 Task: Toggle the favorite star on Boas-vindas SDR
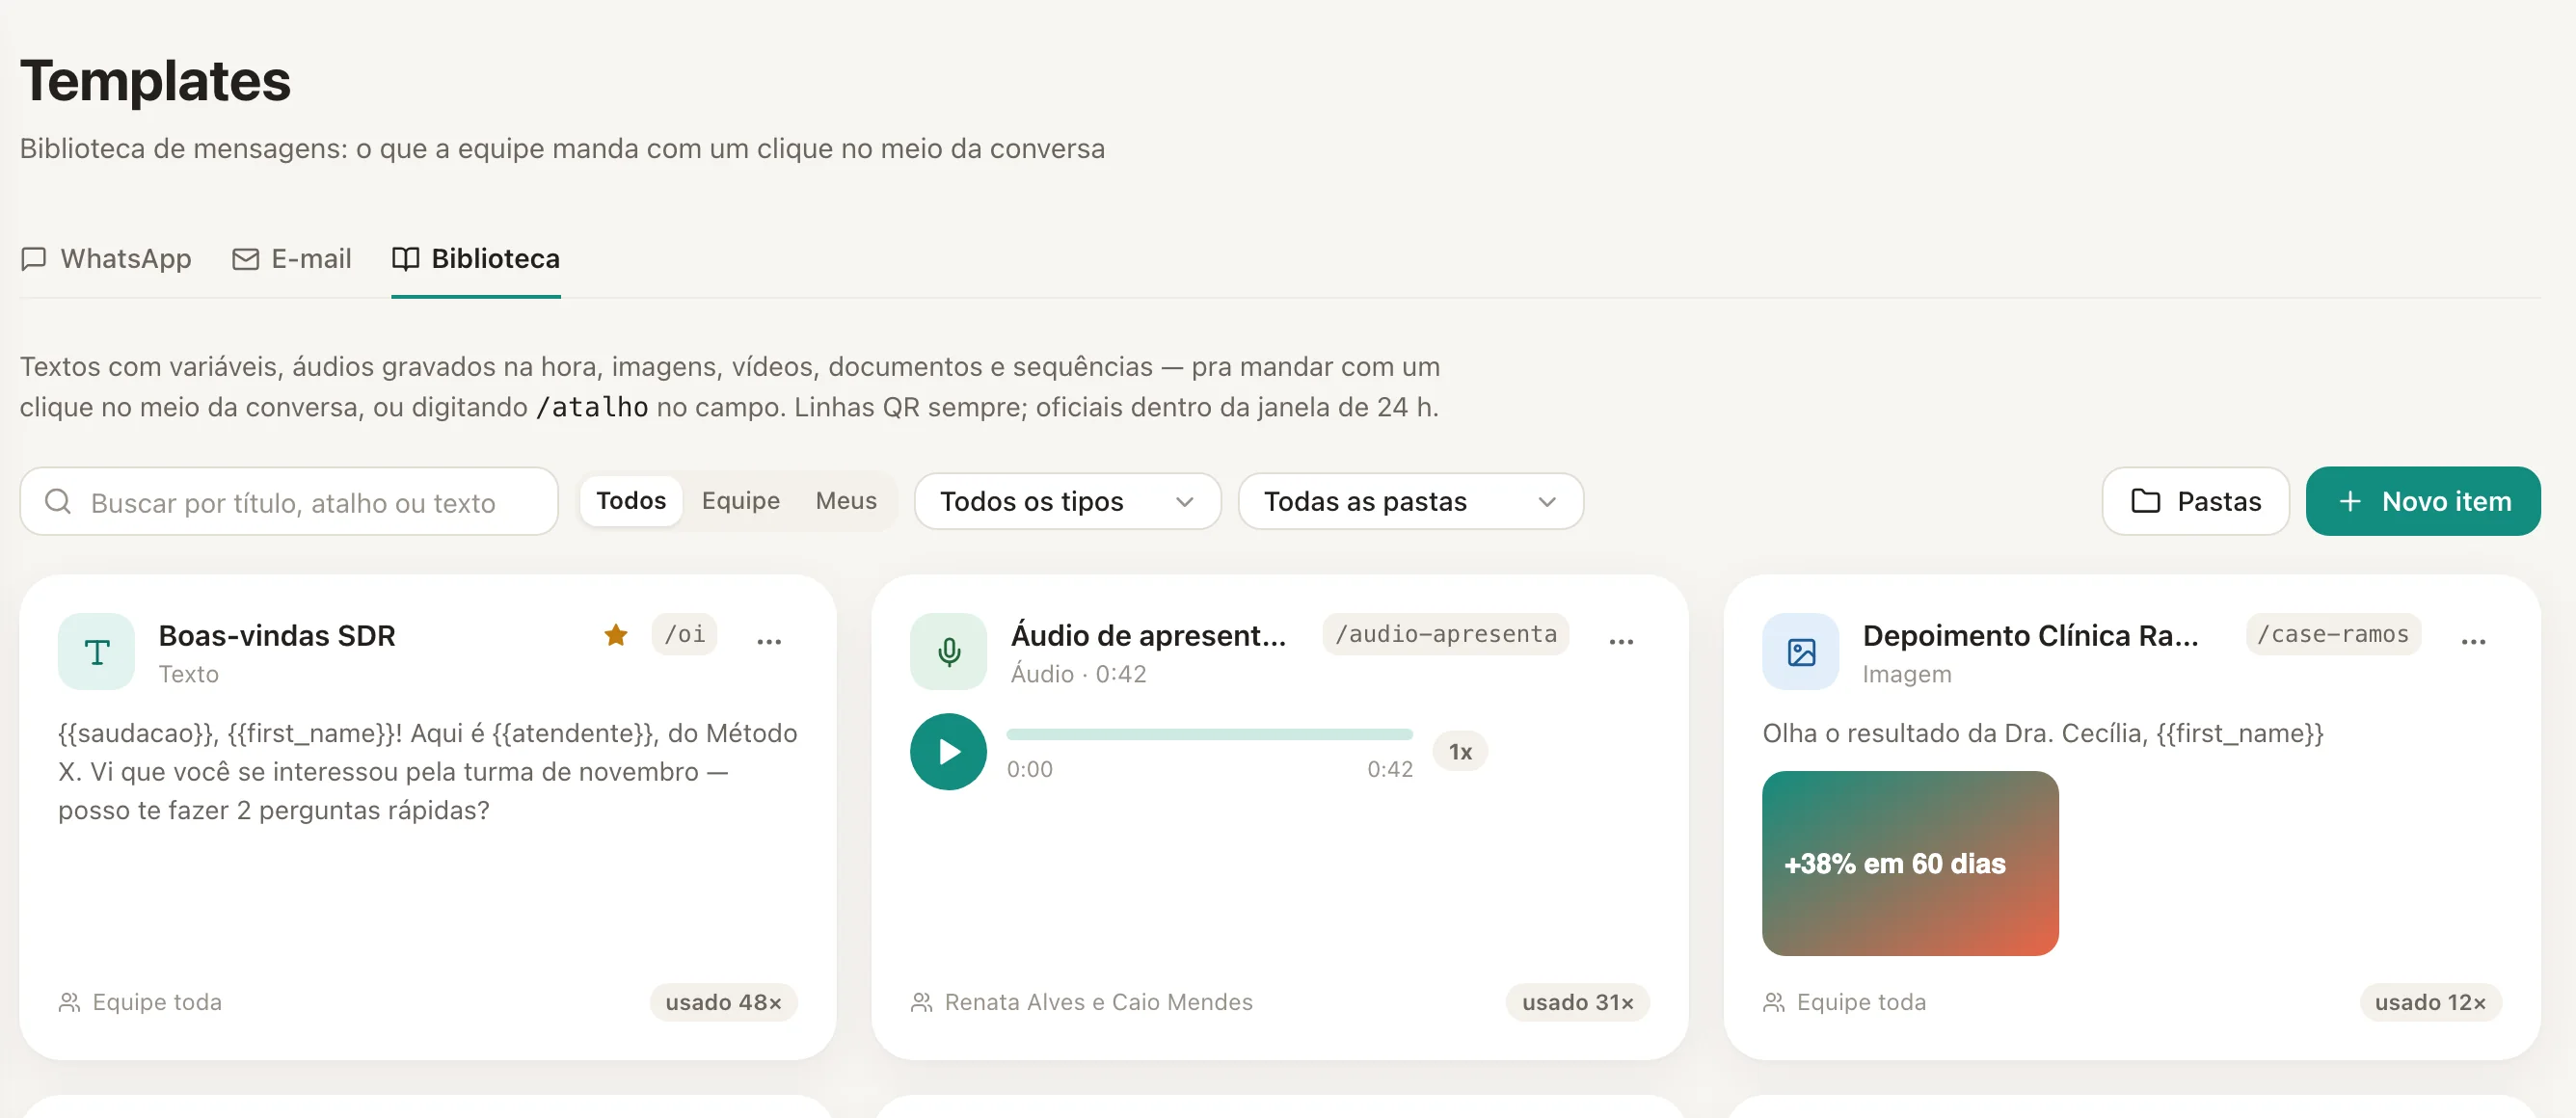click(x=616, y=635)
